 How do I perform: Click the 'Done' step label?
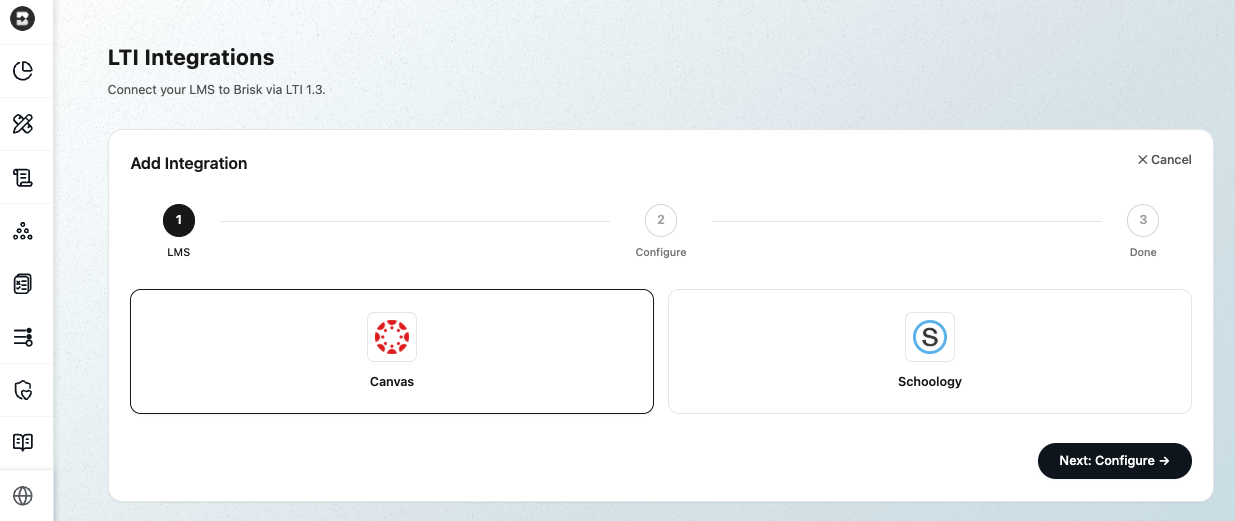1143,253
